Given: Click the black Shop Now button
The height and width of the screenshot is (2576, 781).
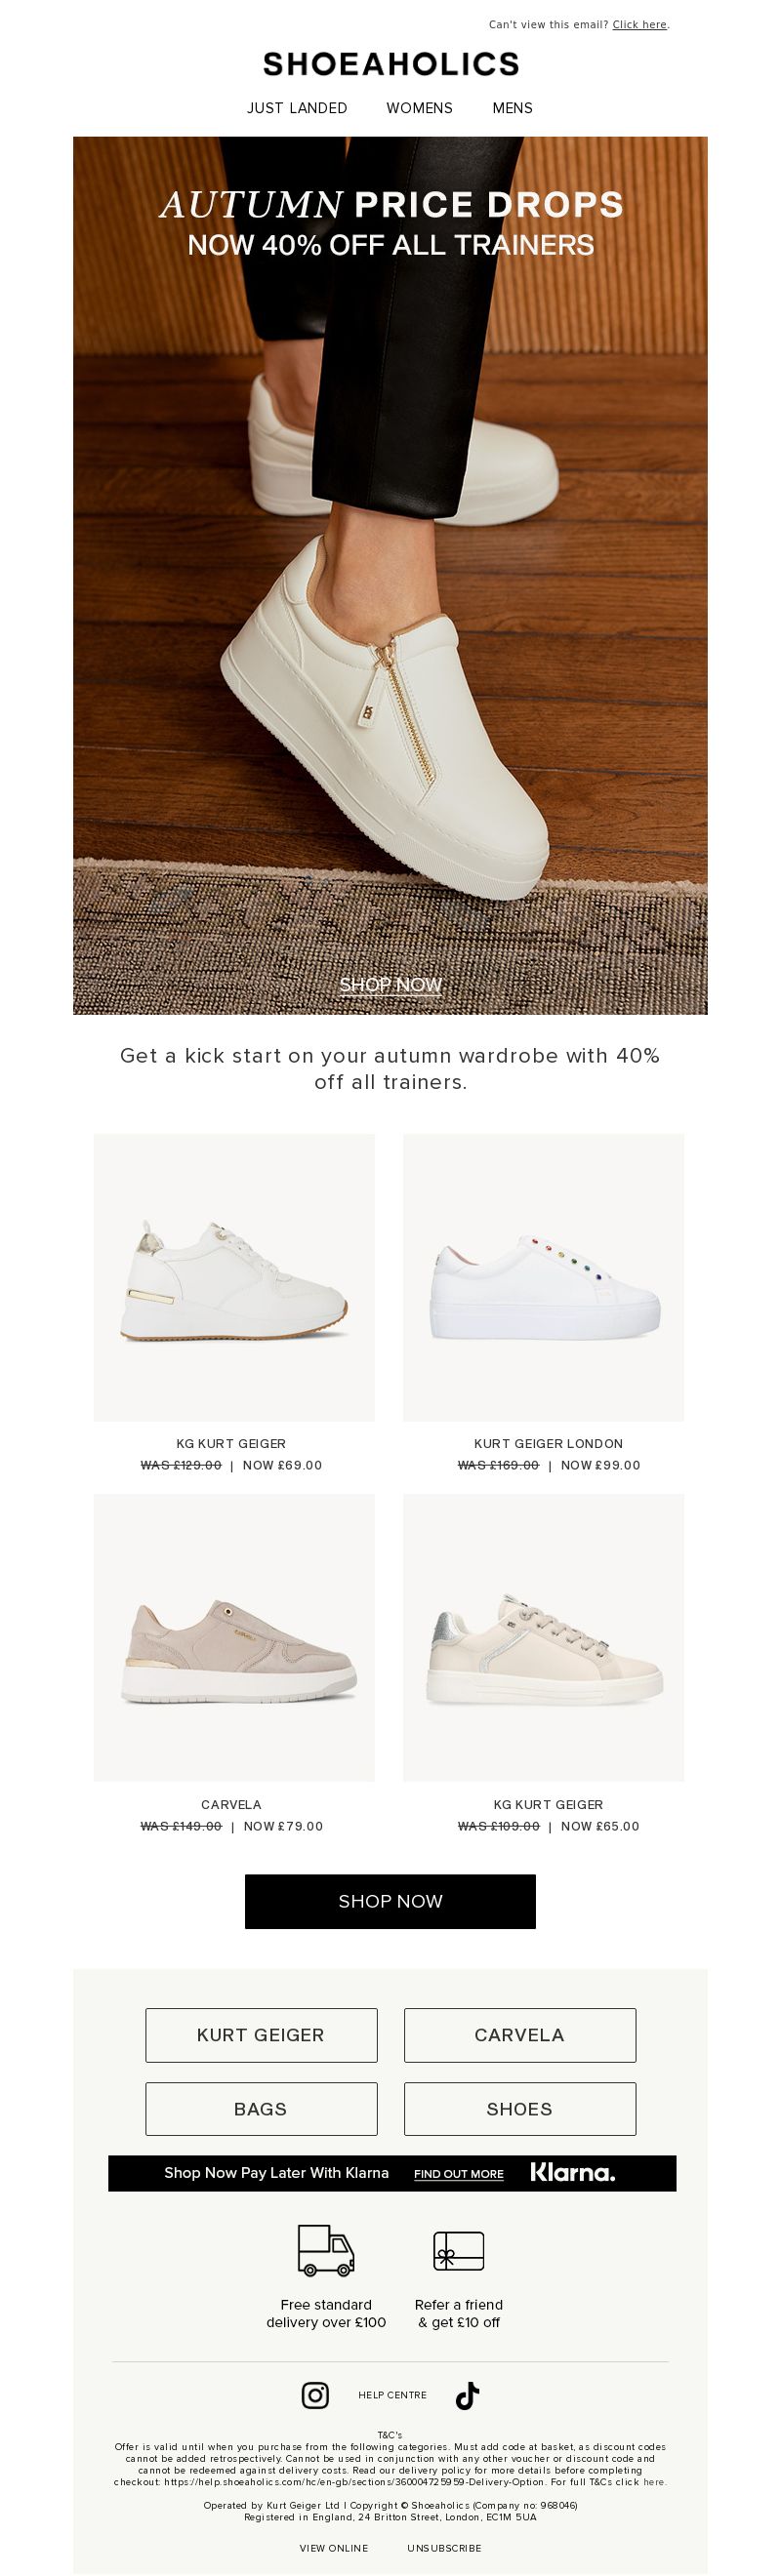Looking at the screenshot, I should [390, 1901].
